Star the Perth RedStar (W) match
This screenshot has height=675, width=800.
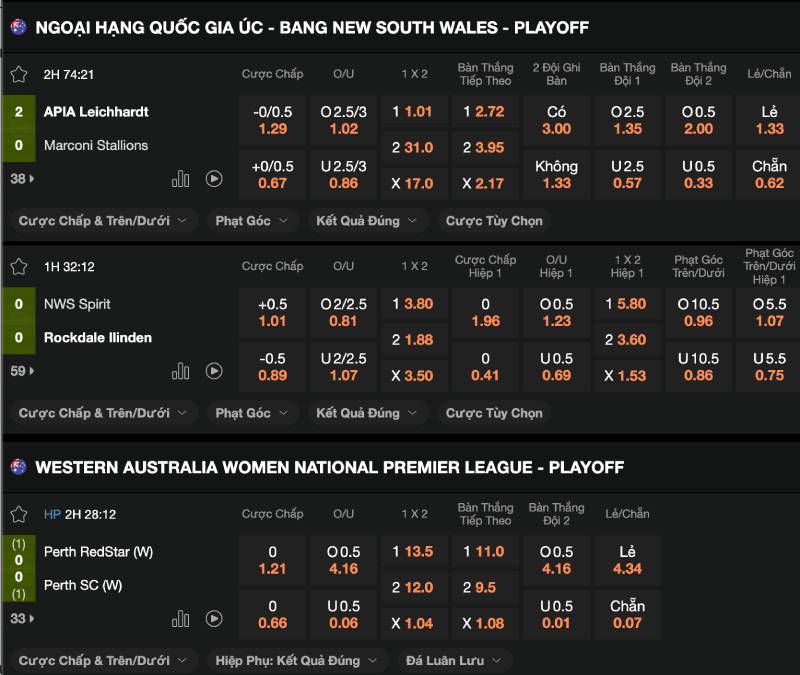pos(18,514)
